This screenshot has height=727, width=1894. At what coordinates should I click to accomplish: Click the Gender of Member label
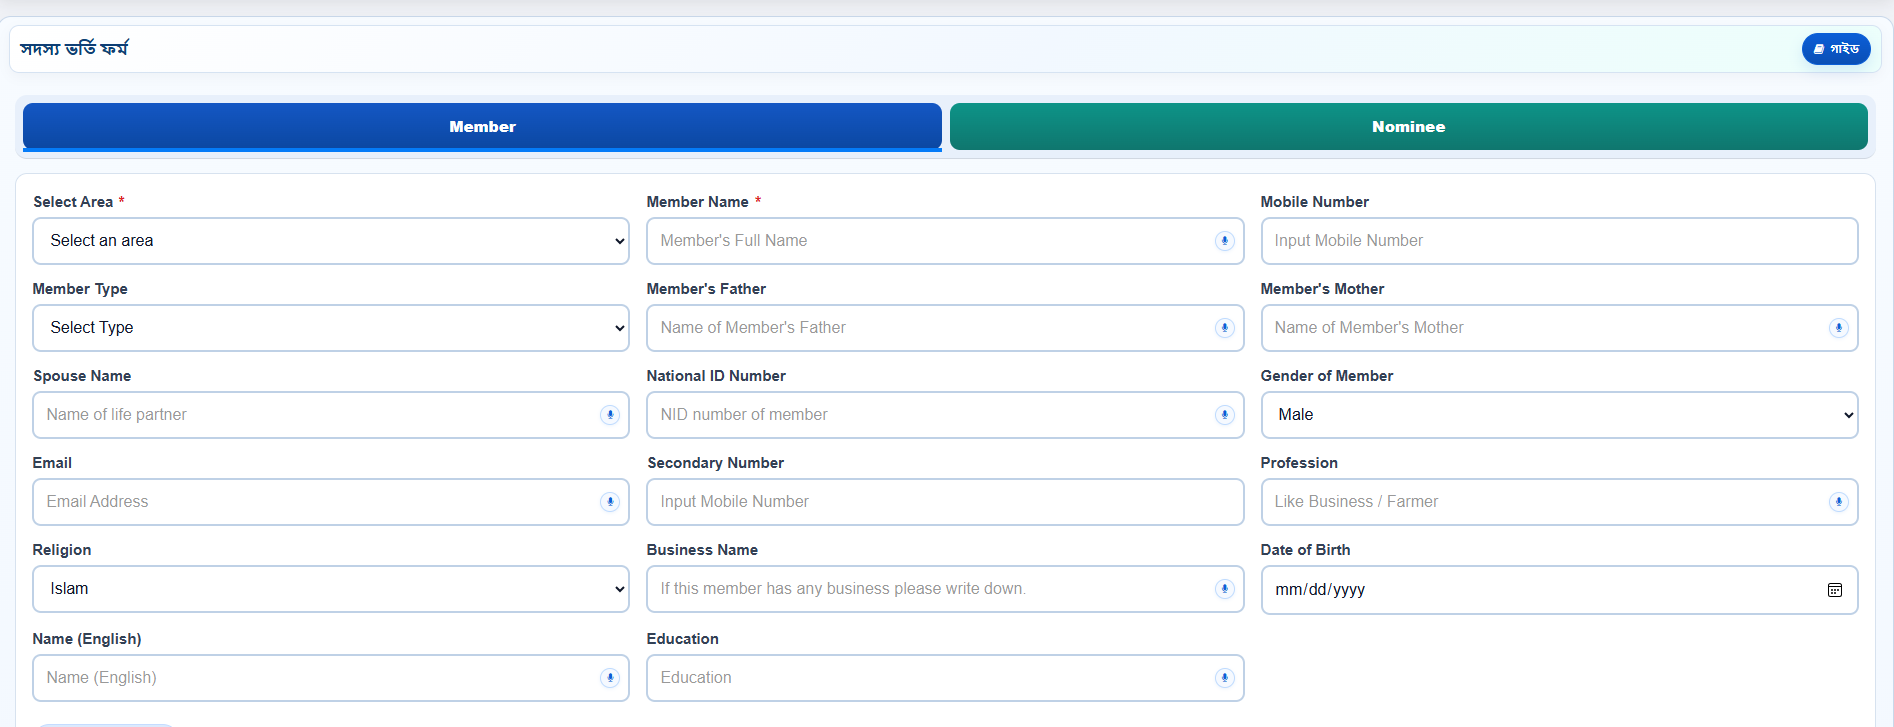coord(1327,376)
